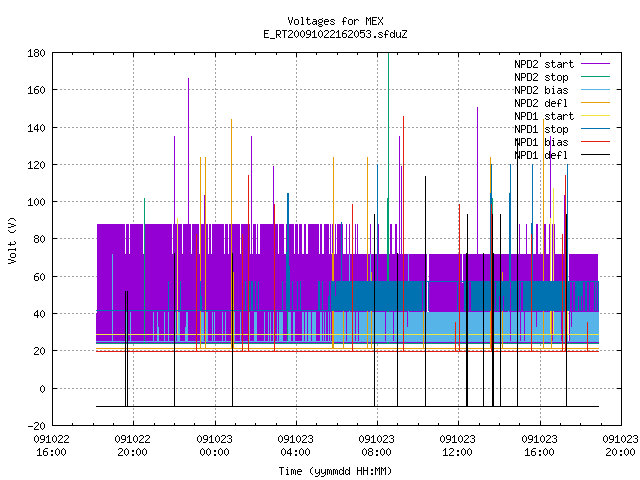This screenshot has width=640, height=480.
Task: Click the y-axis tick label 140
Action: 36,128
